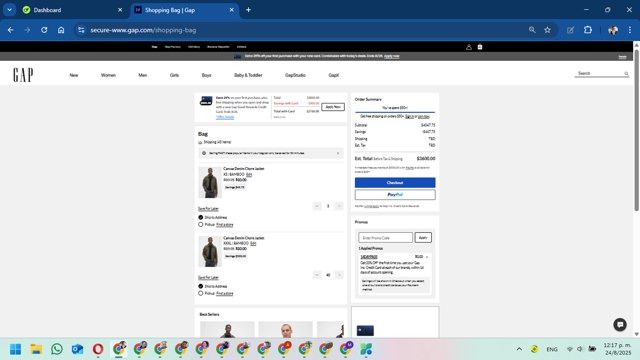This screenshot has width=640, height=360.
Task: Dismiss the bag reservation notice
Action: [338, 153]
